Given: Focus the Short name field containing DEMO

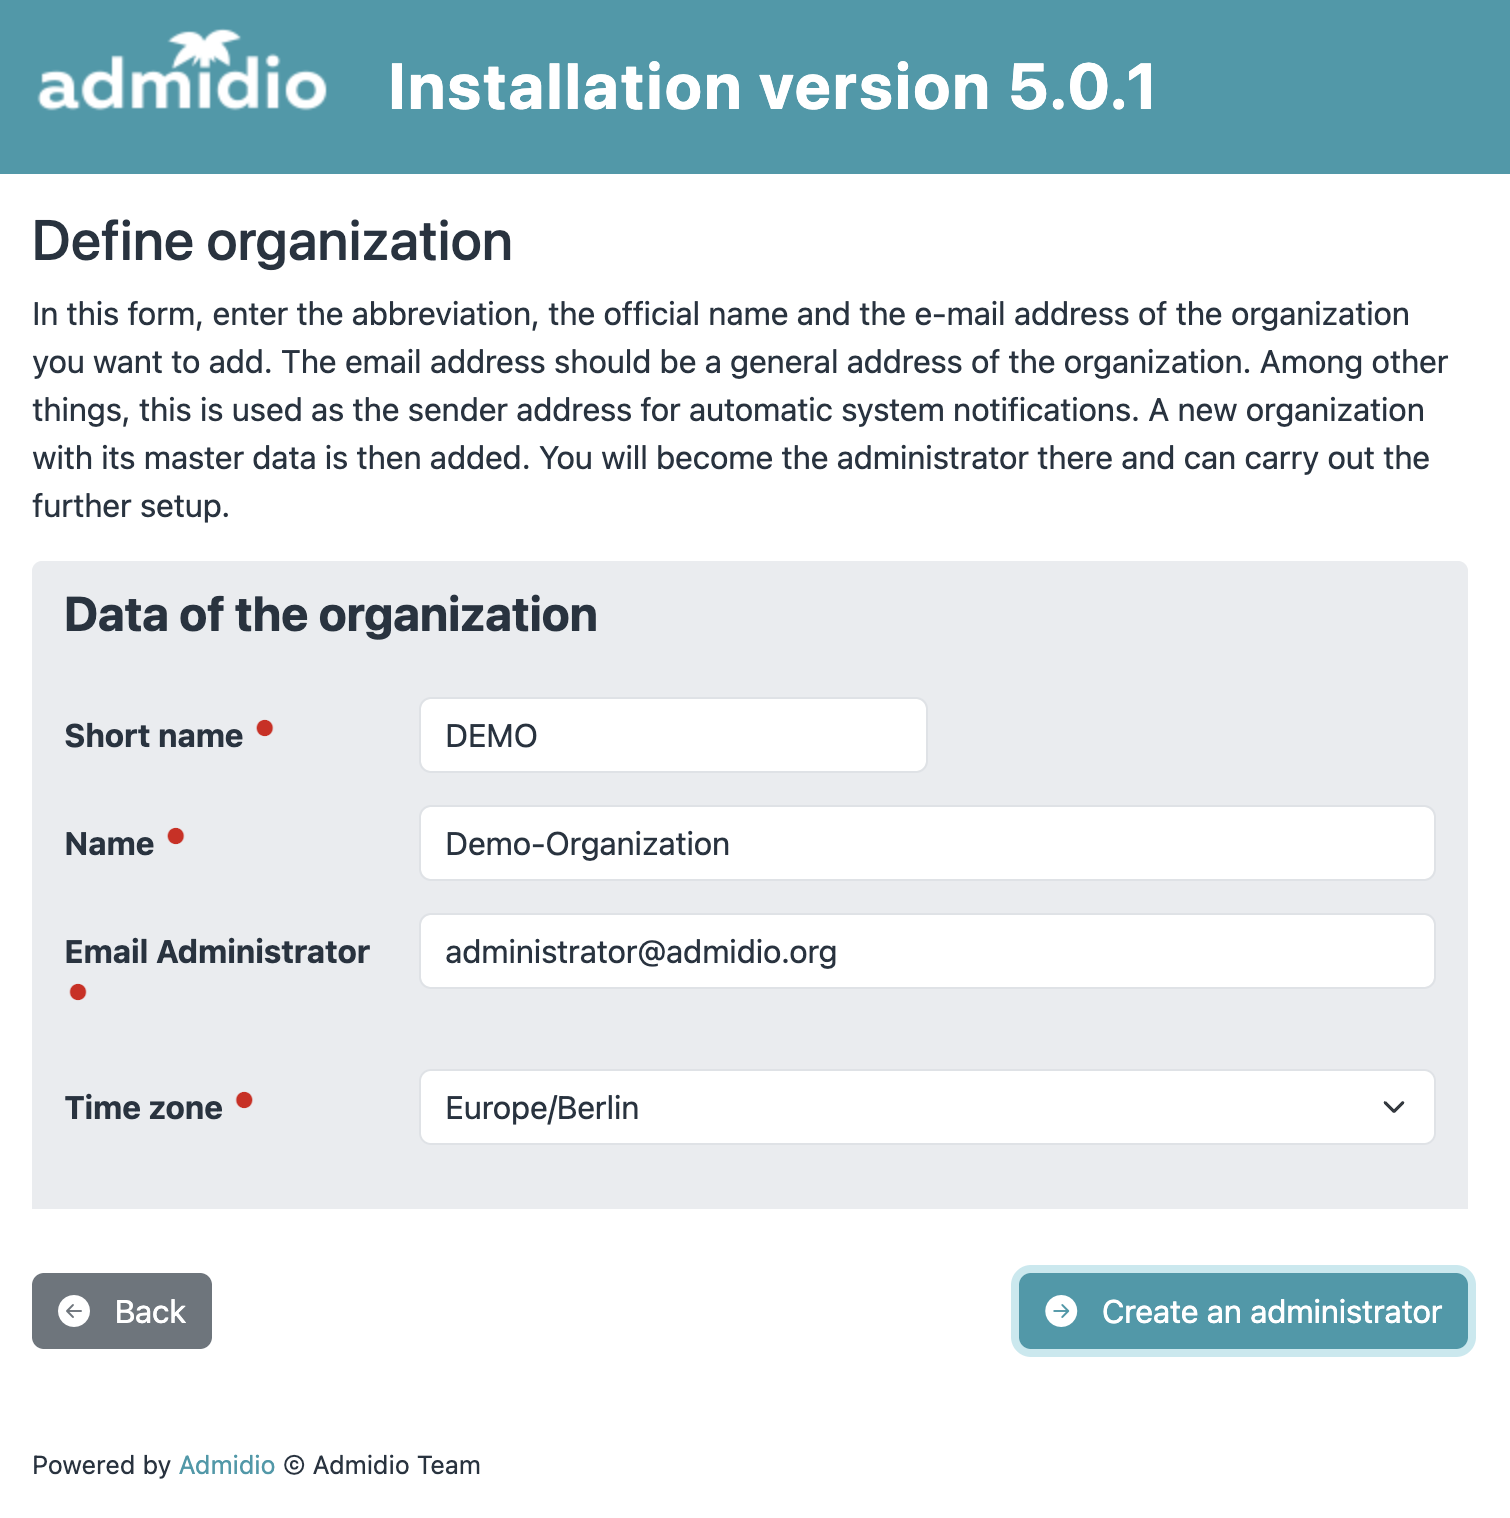Looking at the screenshot, I should click(672, 735).
